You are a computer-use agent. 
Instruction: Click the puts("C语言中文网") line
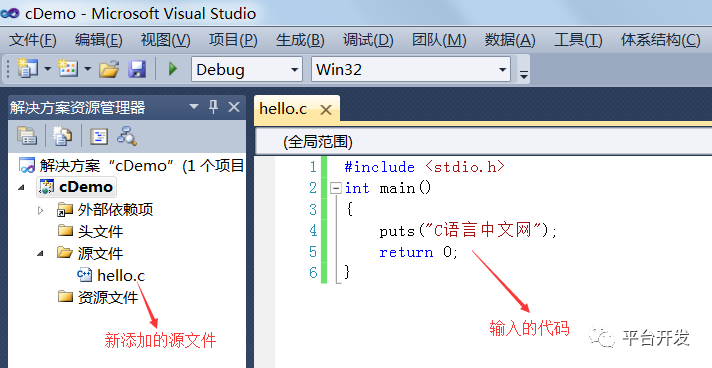(468, 230)
